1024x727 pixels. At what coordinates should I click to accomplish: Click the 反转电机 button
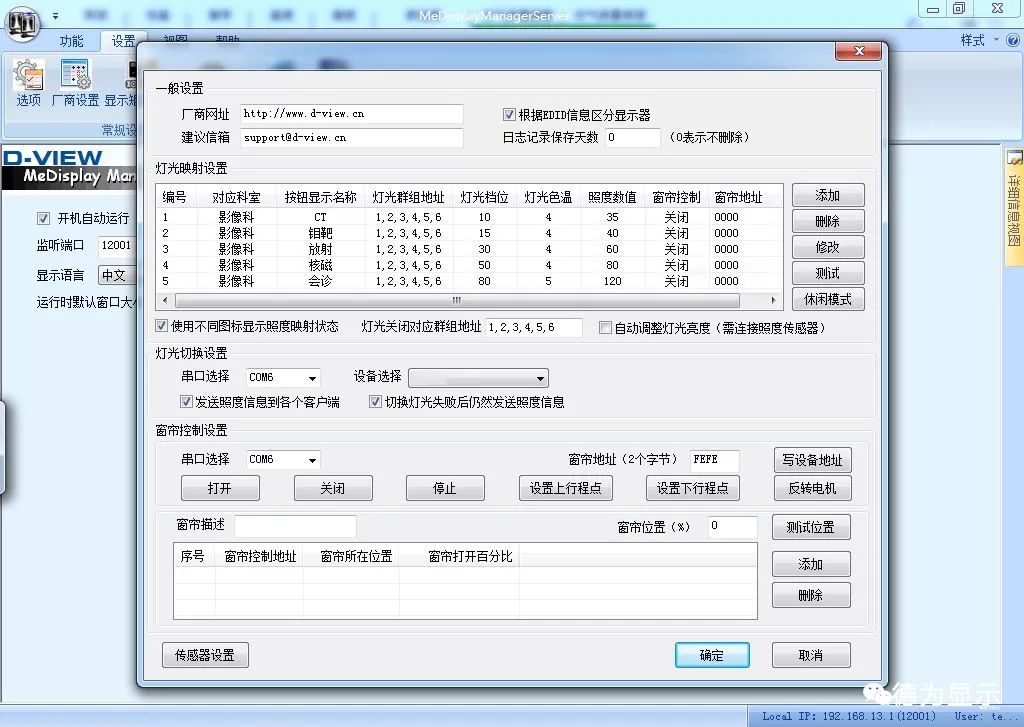(x=812, y=488)
